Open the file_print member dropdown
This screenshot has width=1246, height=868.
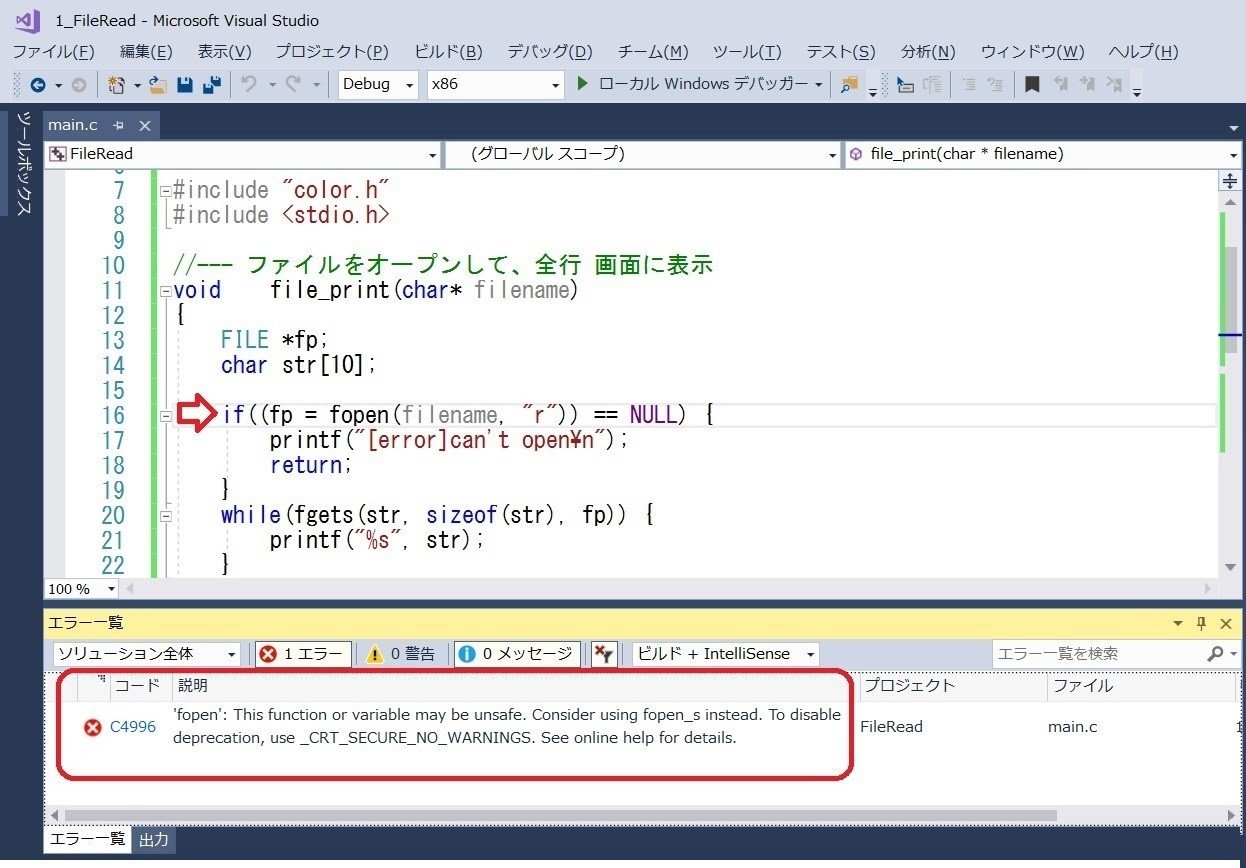pos(1043,154)
